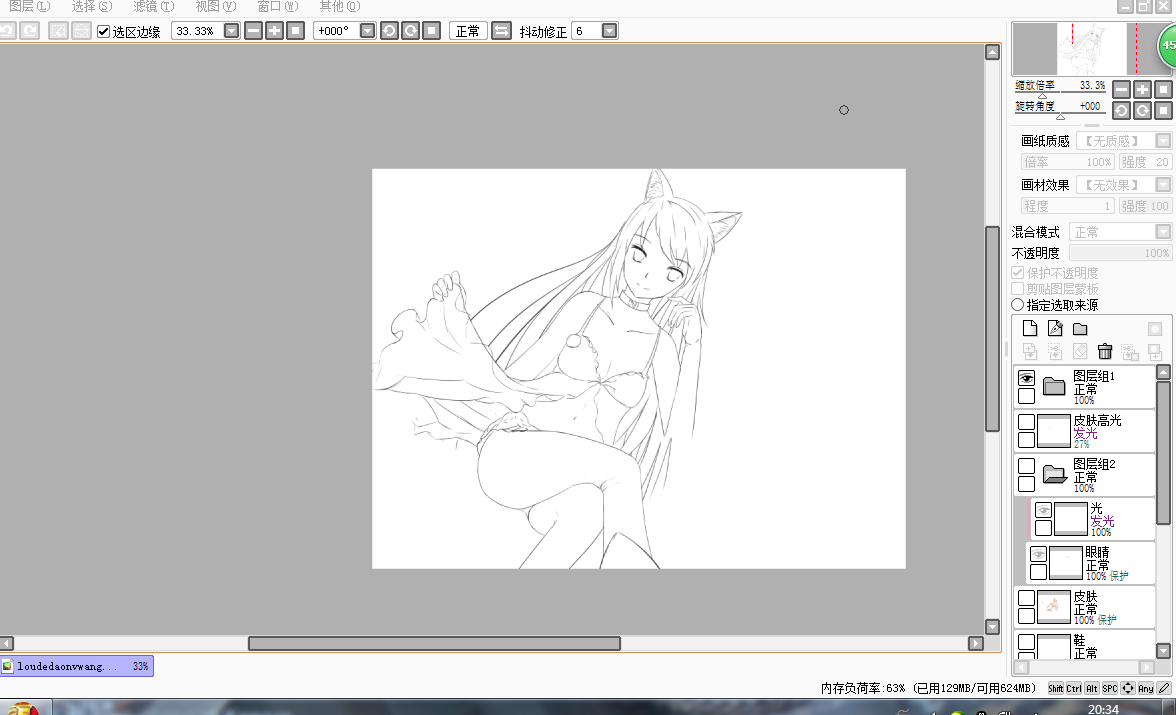Create a new linework pen layer
This screenshot has width=1176, height=715.
click(1055, 329)
